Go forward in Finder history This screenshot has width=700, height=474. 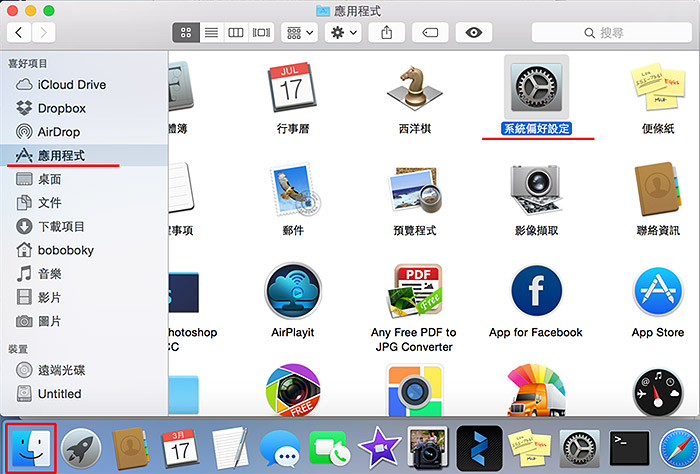pyautogui.click(x=43, y=32)
